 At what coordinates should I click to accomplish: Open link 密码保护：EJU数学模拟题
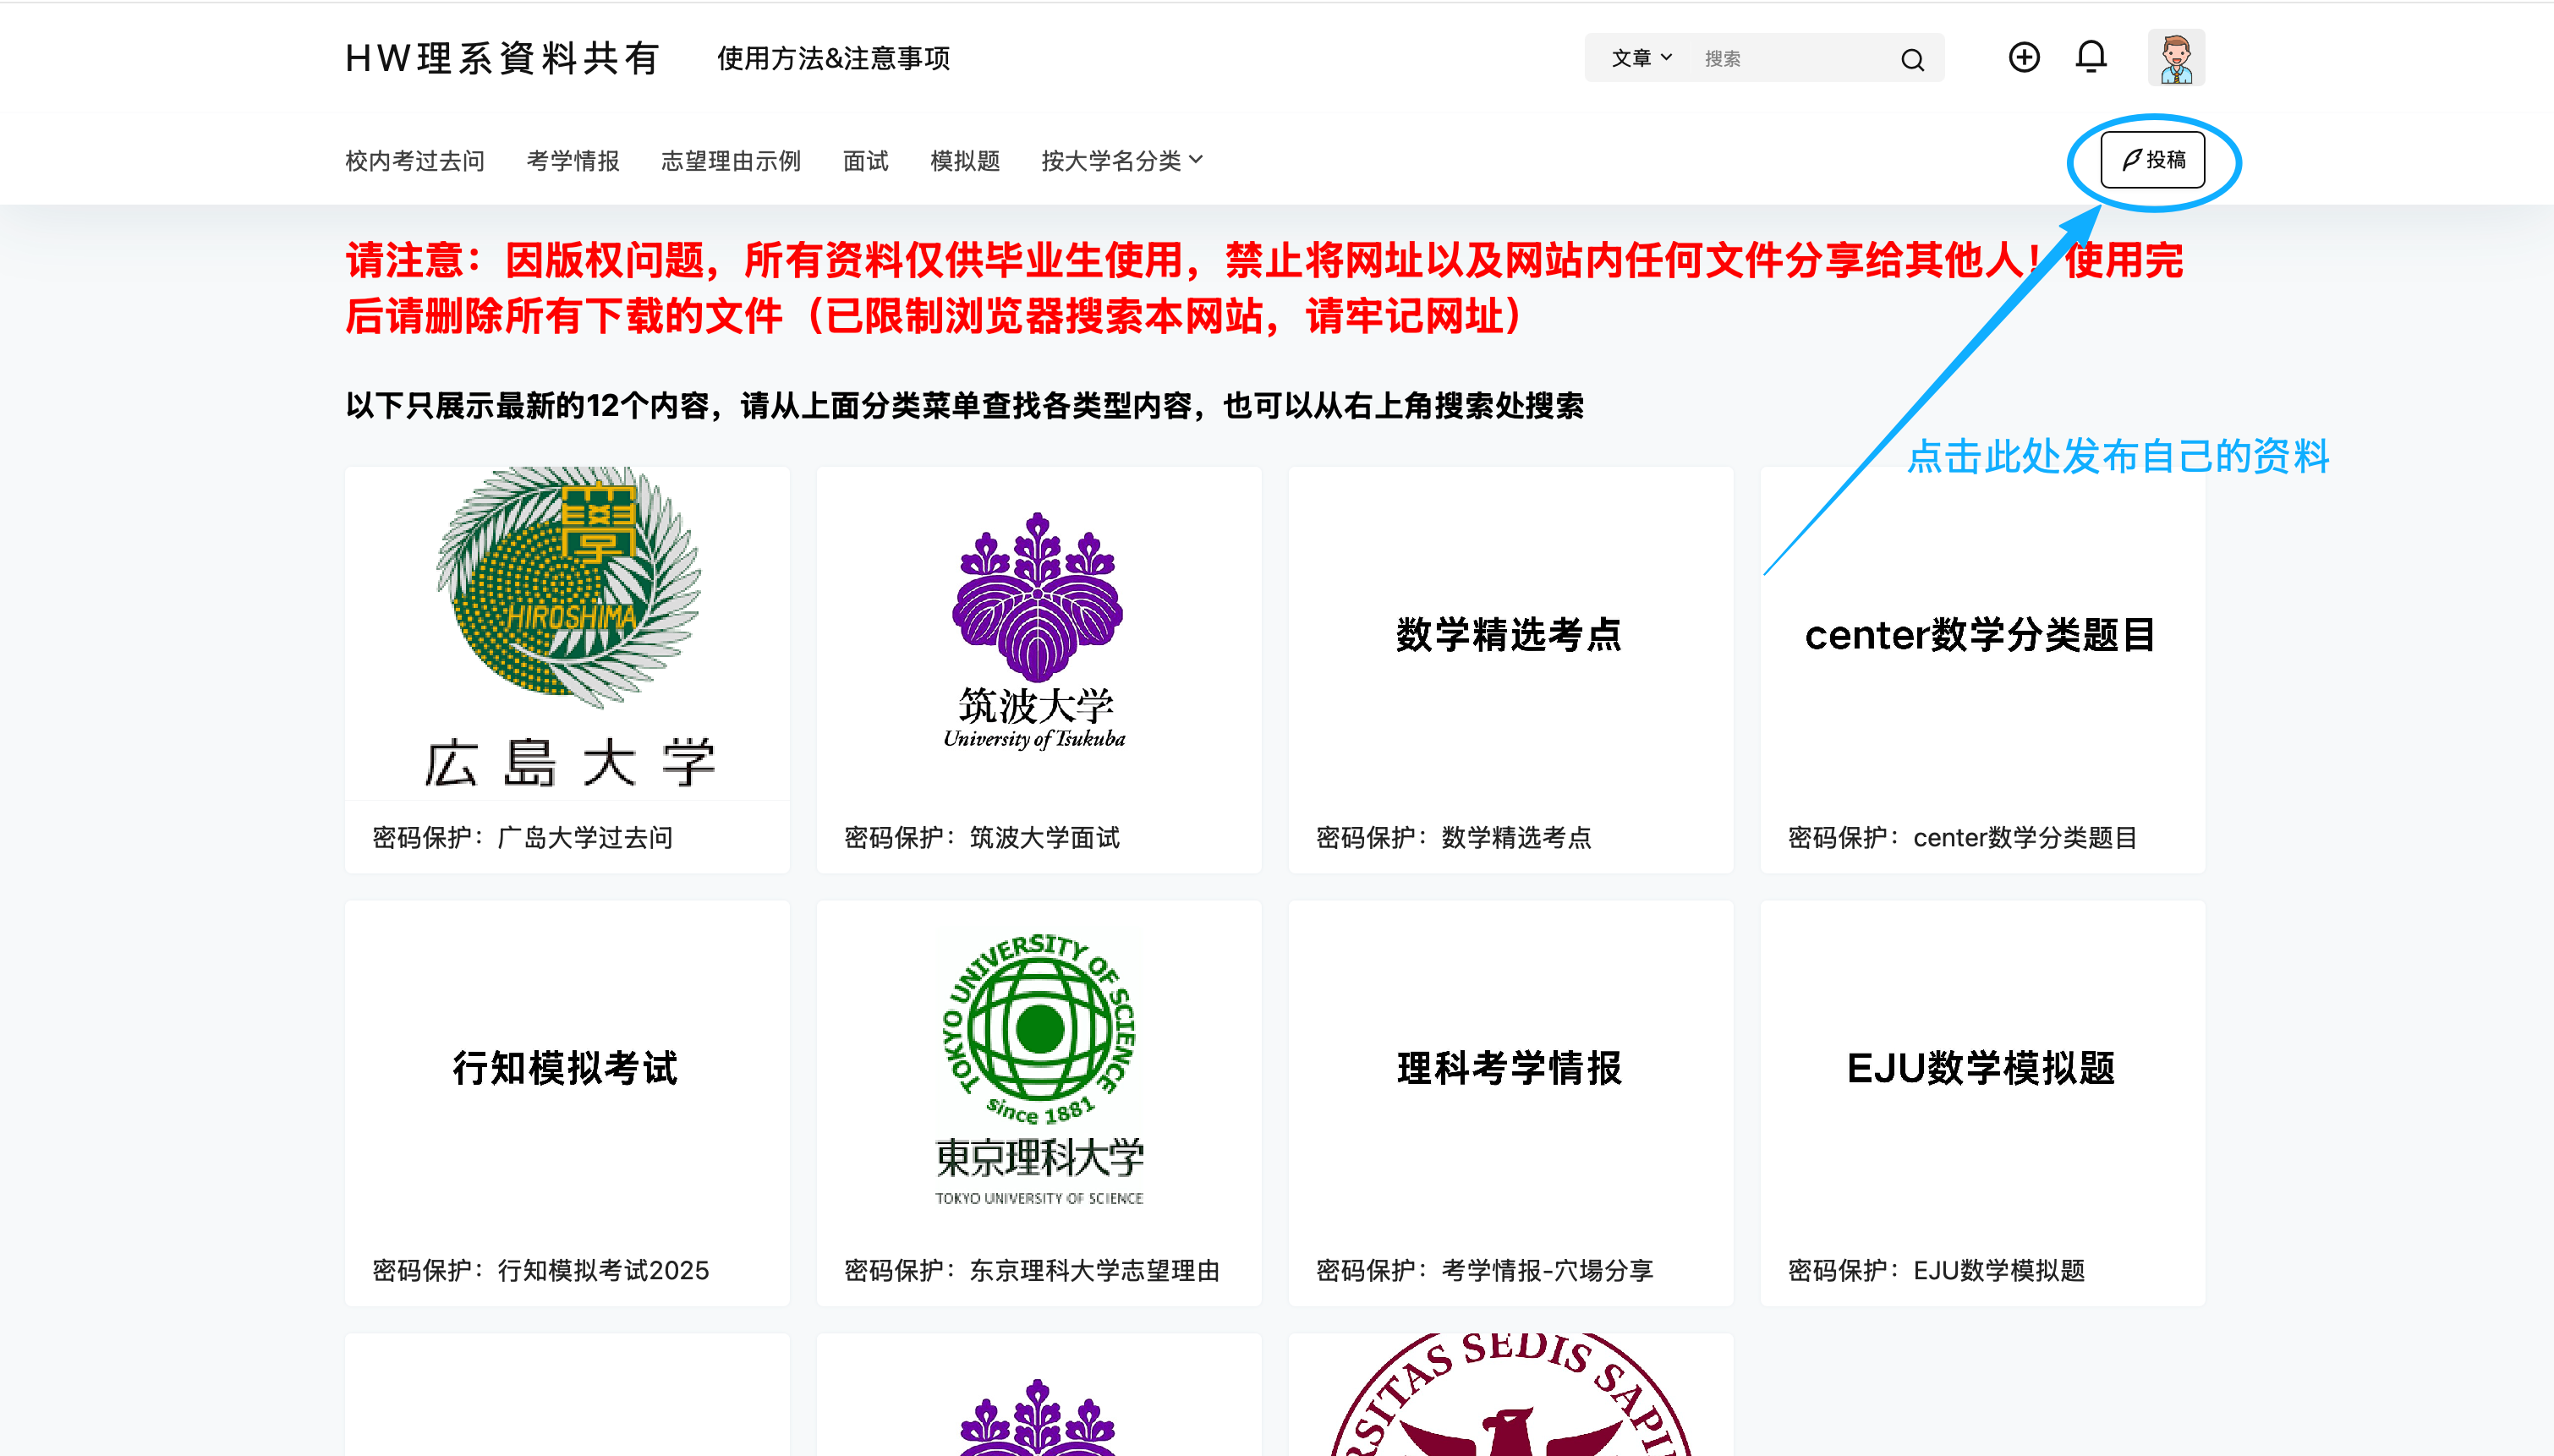pos(1936,1270)
